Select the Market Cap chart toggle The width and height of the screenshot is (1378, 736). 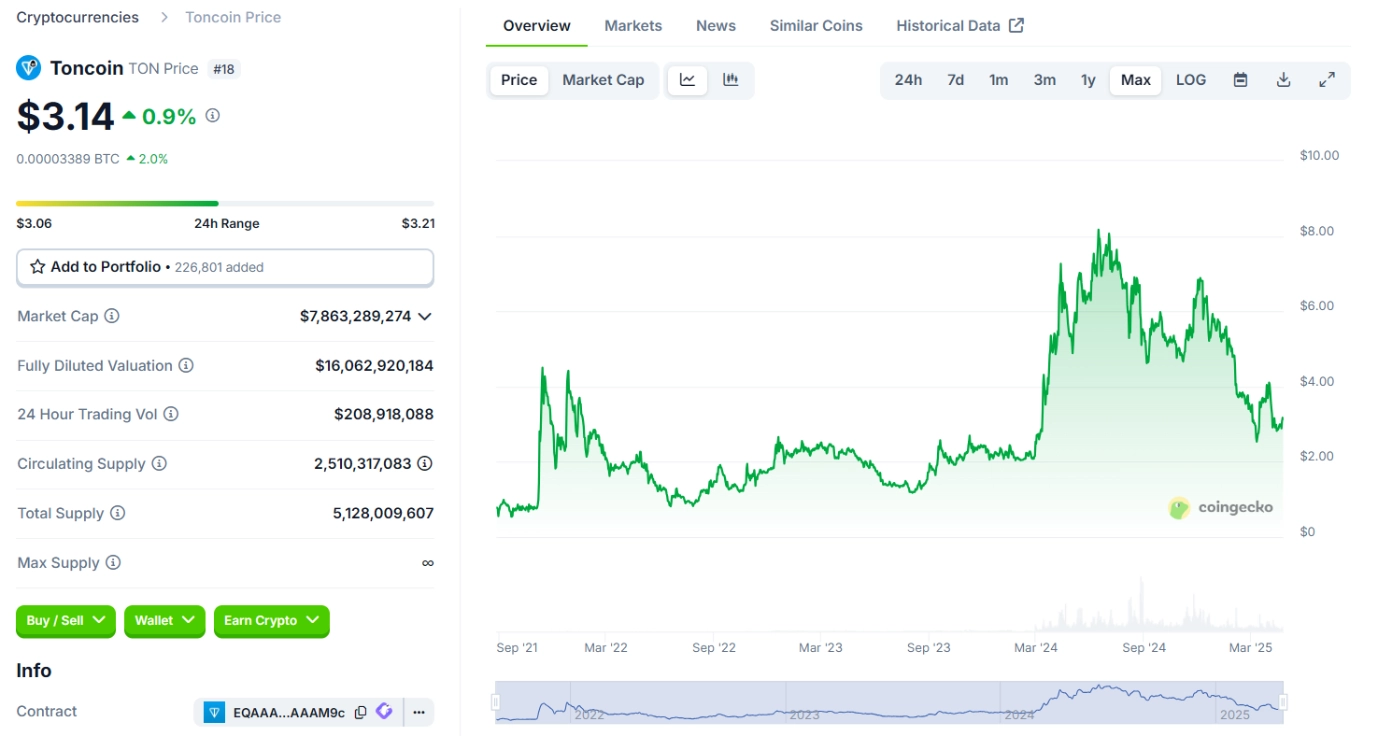coord(603,80)
